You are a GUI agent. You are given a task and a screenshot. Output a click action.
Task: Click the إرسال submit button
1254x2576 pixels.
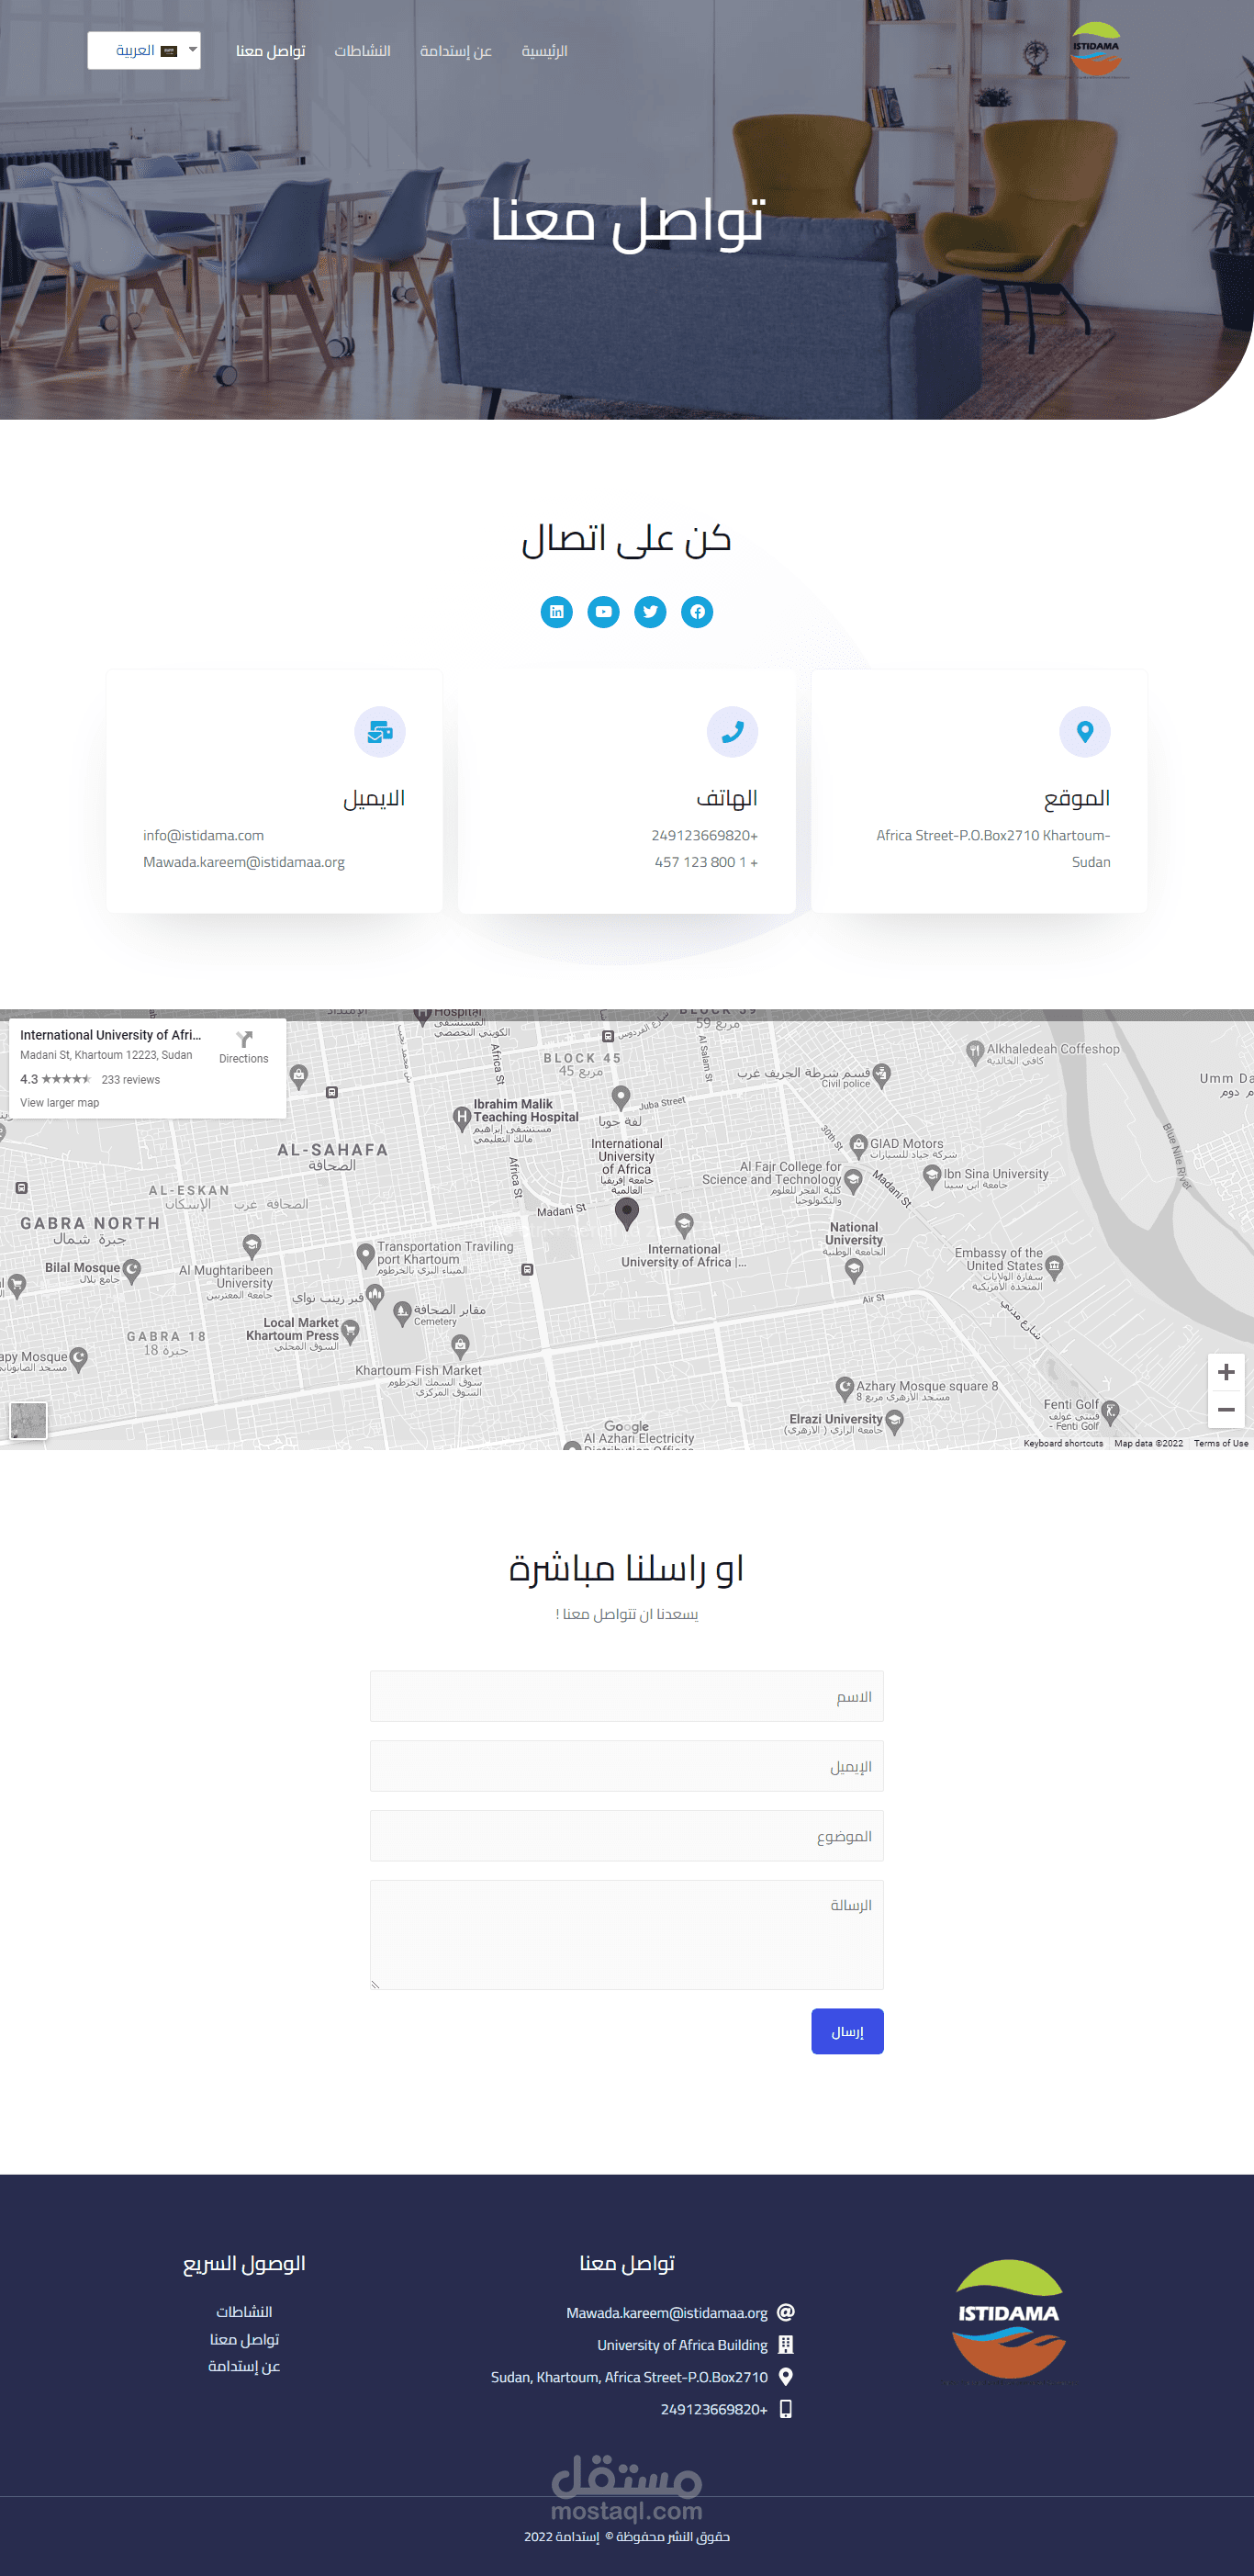[x=847, y=2031]
